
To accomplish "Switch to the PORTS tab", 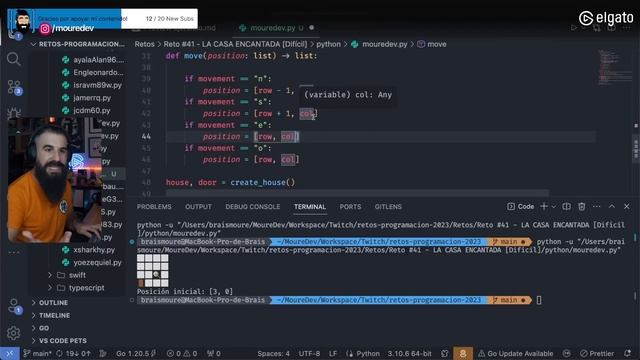I will pyautogui.click(x=350, y=207).
